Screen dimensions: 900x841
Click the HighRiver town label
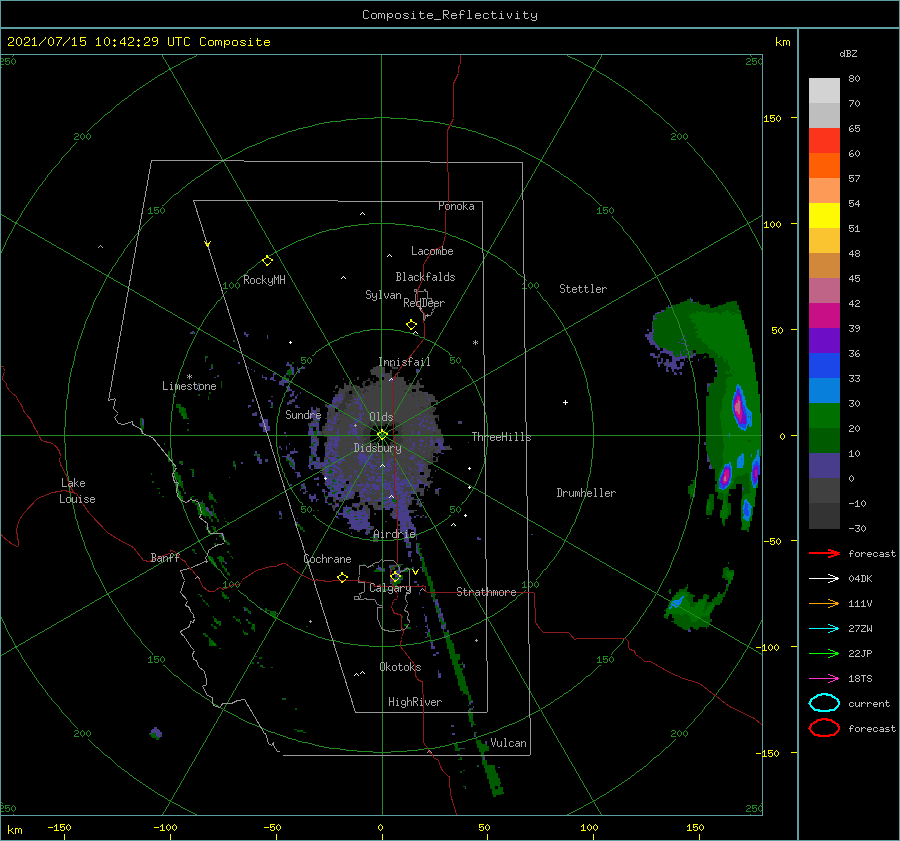(x=414, y=702)
